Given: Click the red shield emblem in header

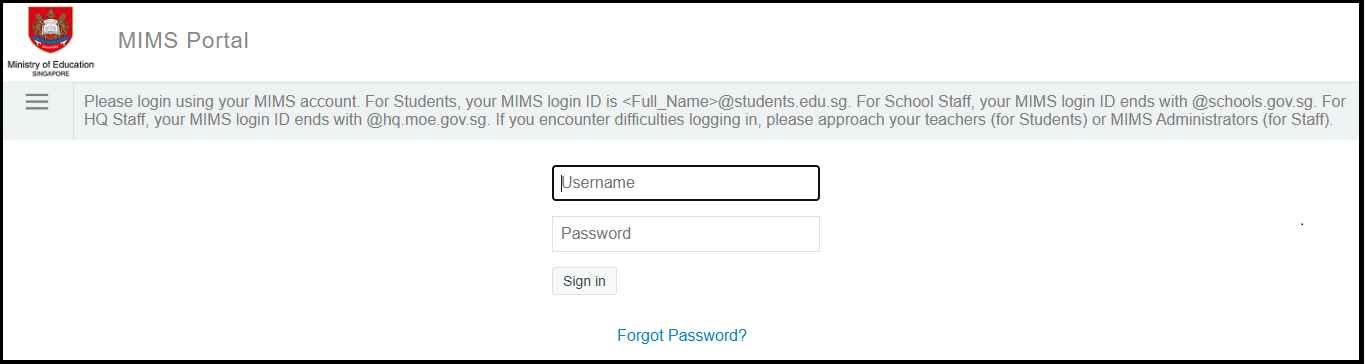Looking at the screenshot, I should point(50,31).
